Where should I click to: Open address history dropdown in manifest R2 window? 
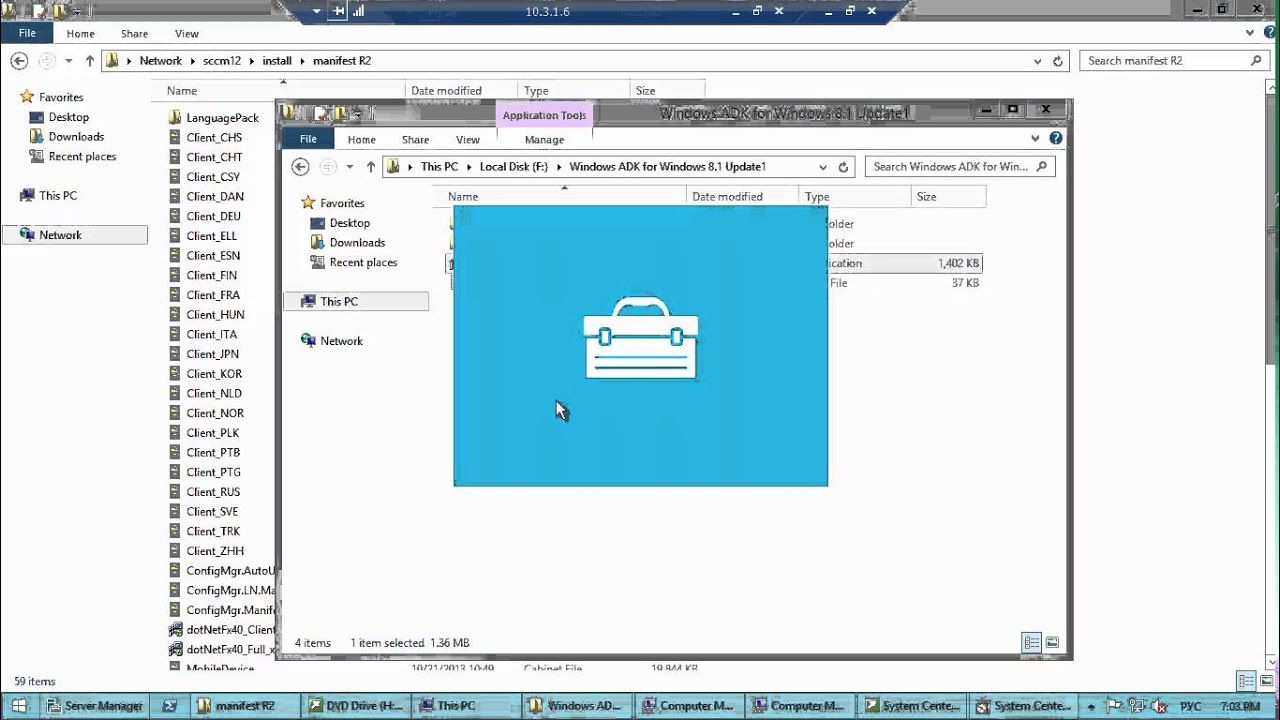[x=1038, y=61]
